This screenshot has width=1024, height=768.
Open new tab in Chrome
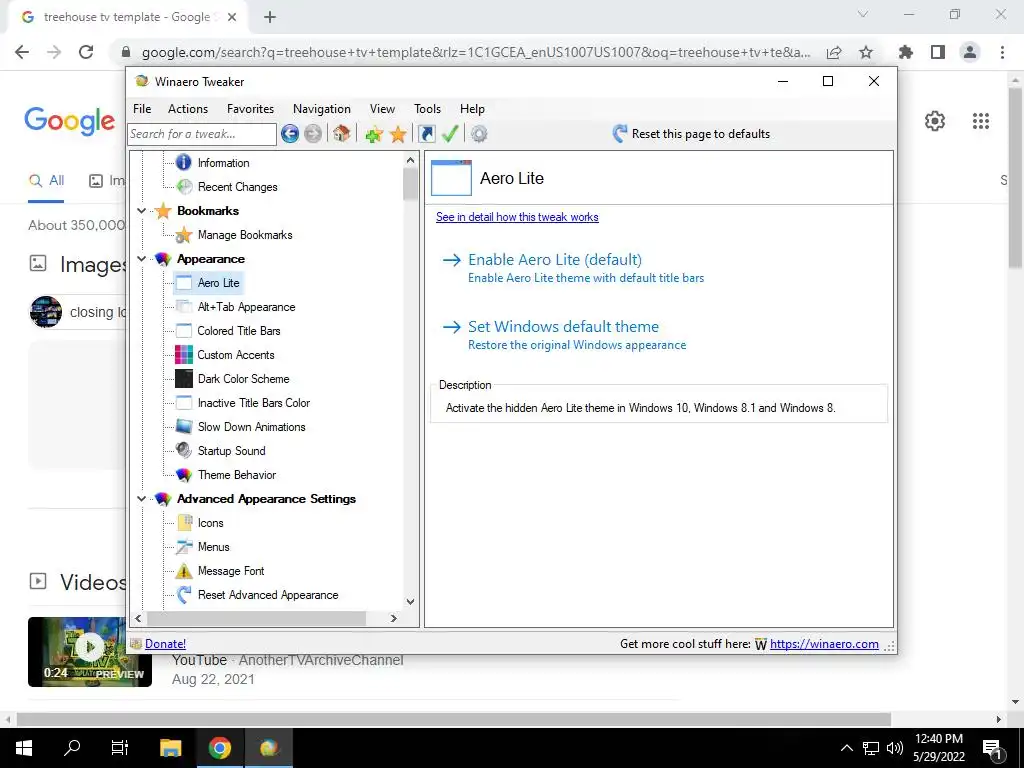pos(270,17)
